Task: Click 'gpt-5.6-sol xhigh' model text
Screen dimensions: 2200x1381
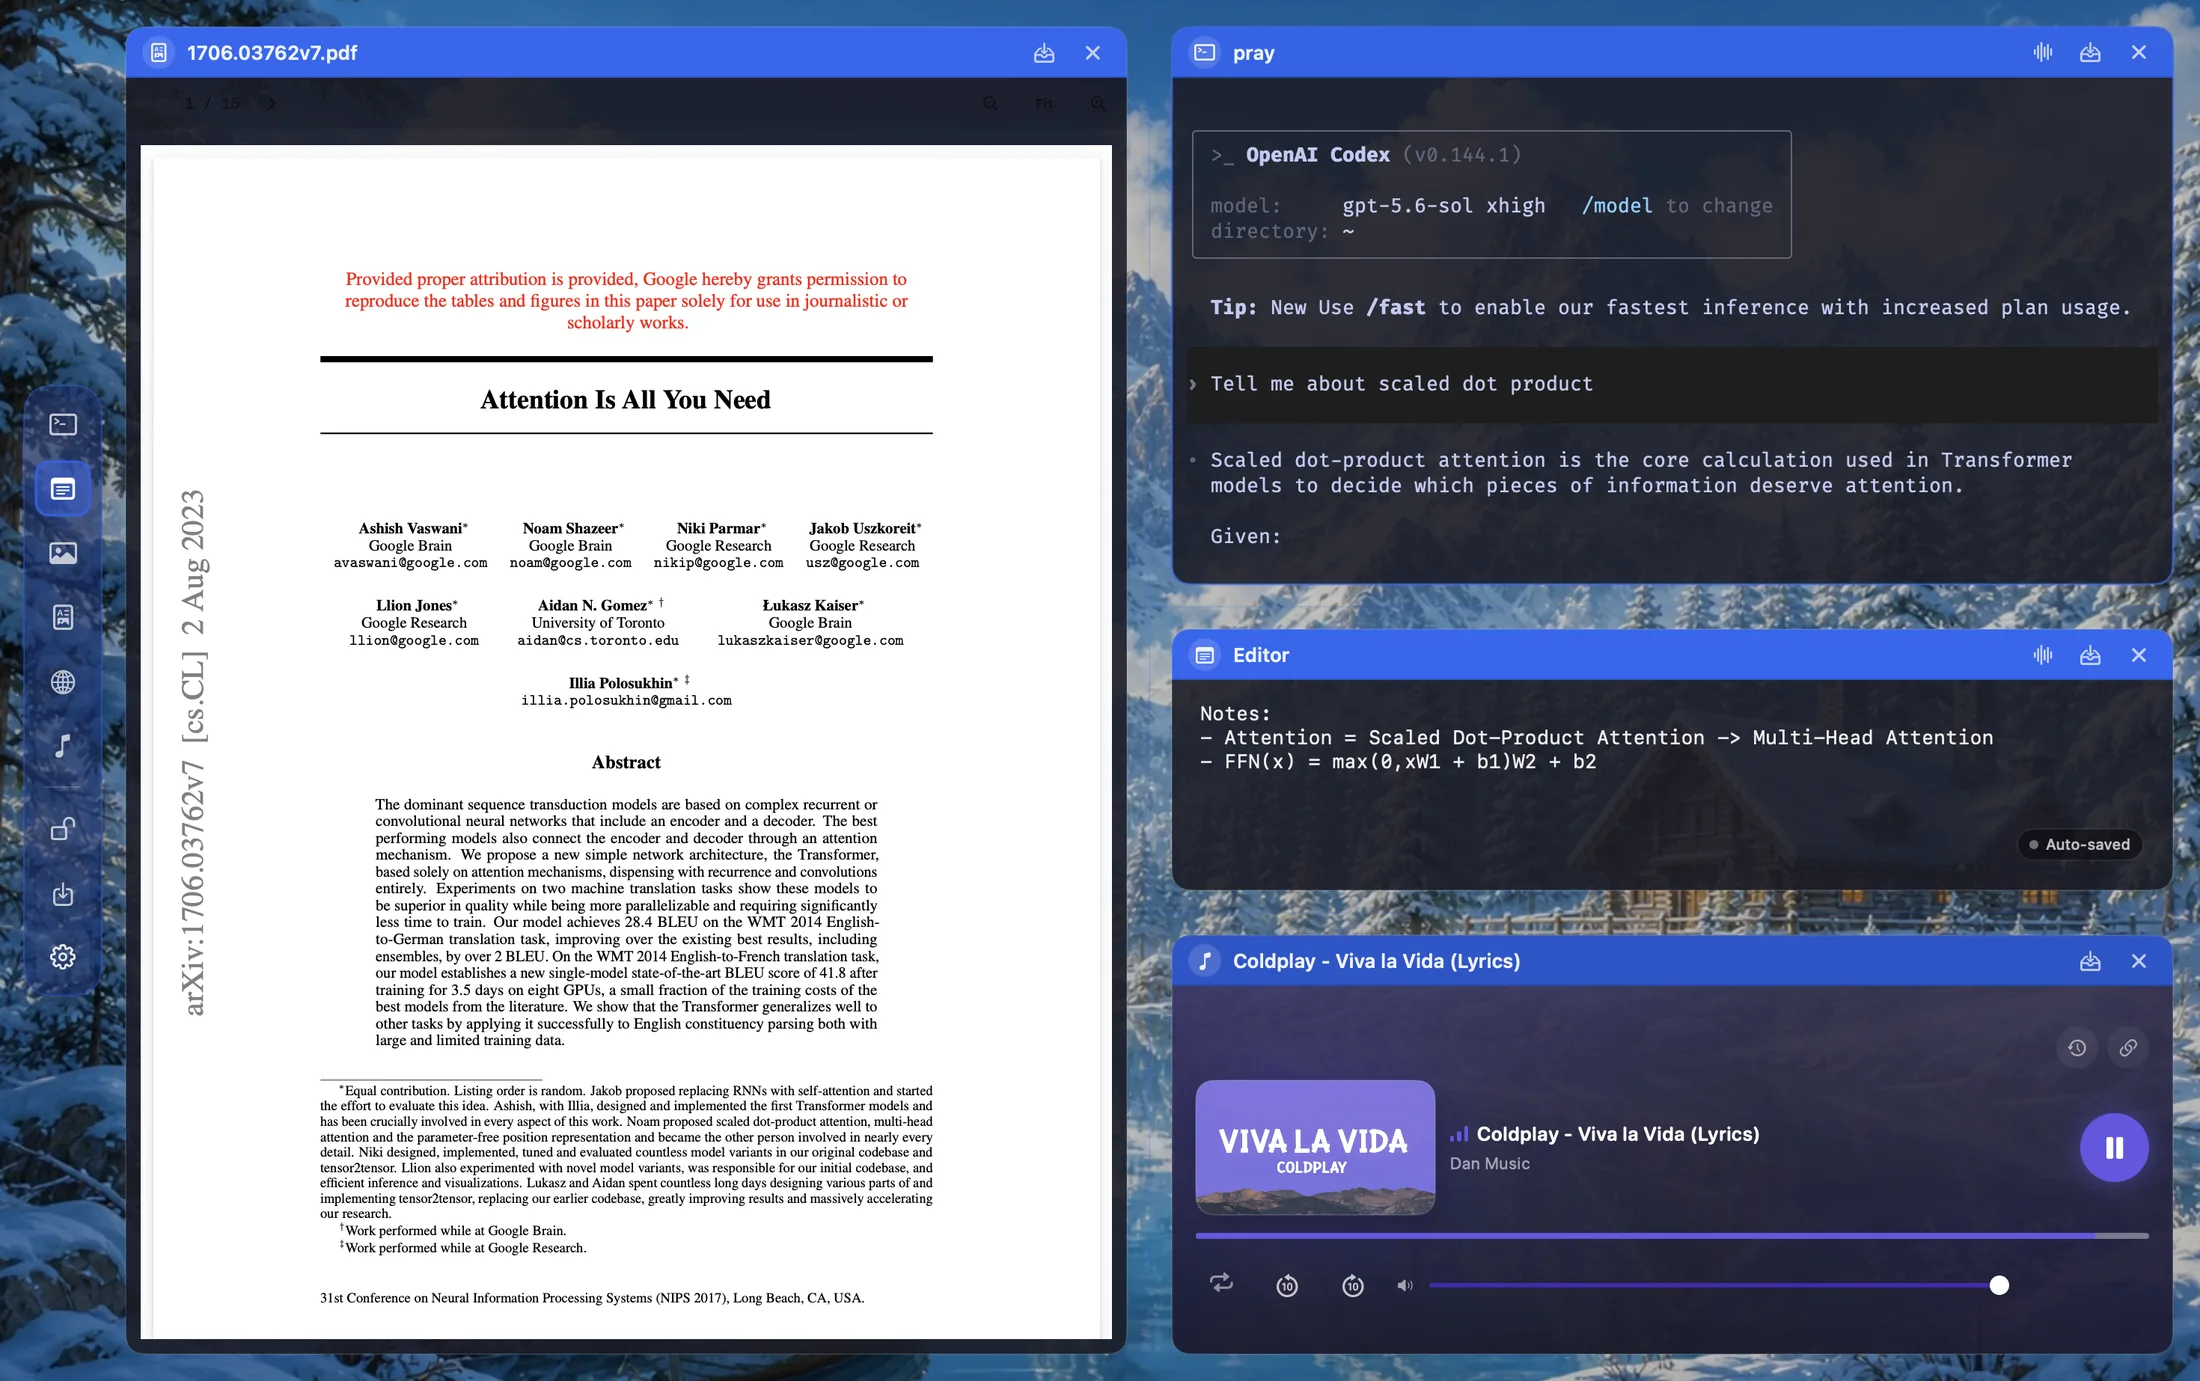Action: pyautogui.click(x=1443, y=206)
